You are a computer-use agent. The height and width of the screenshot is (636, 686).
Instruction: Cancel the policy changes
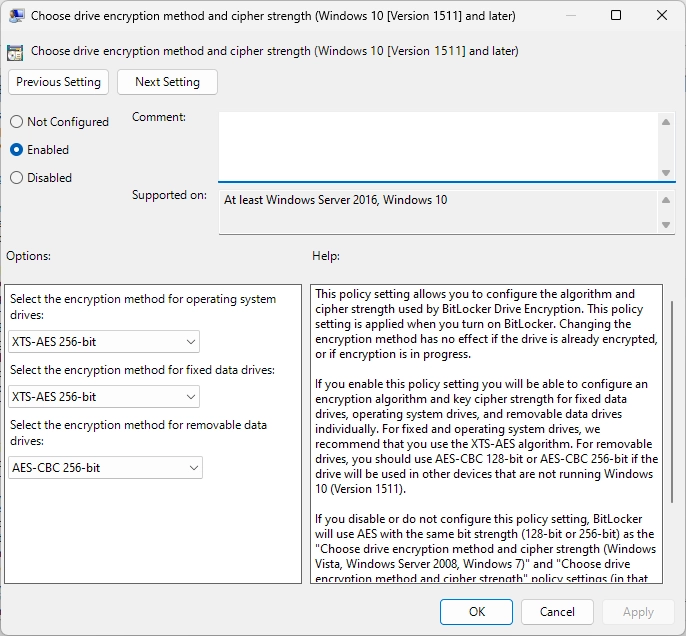(x=557, y=612)
